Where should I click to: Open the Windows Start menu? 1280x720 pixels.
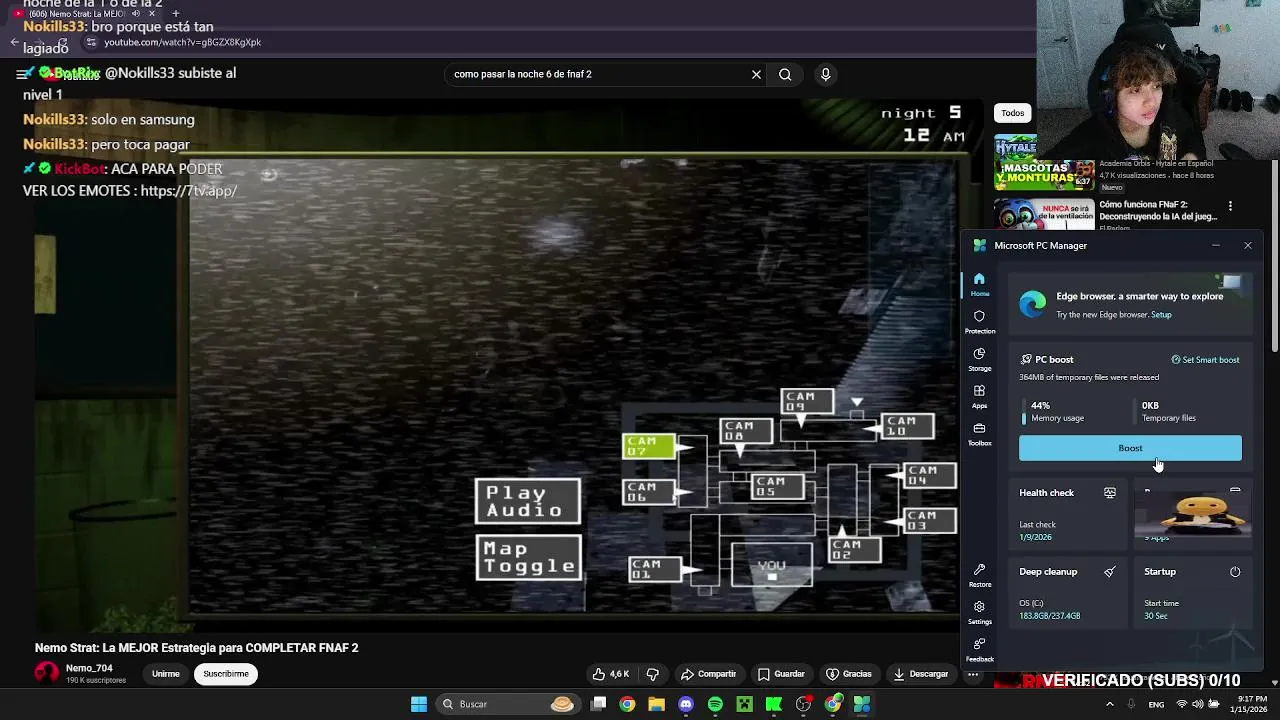coord(419,704)
